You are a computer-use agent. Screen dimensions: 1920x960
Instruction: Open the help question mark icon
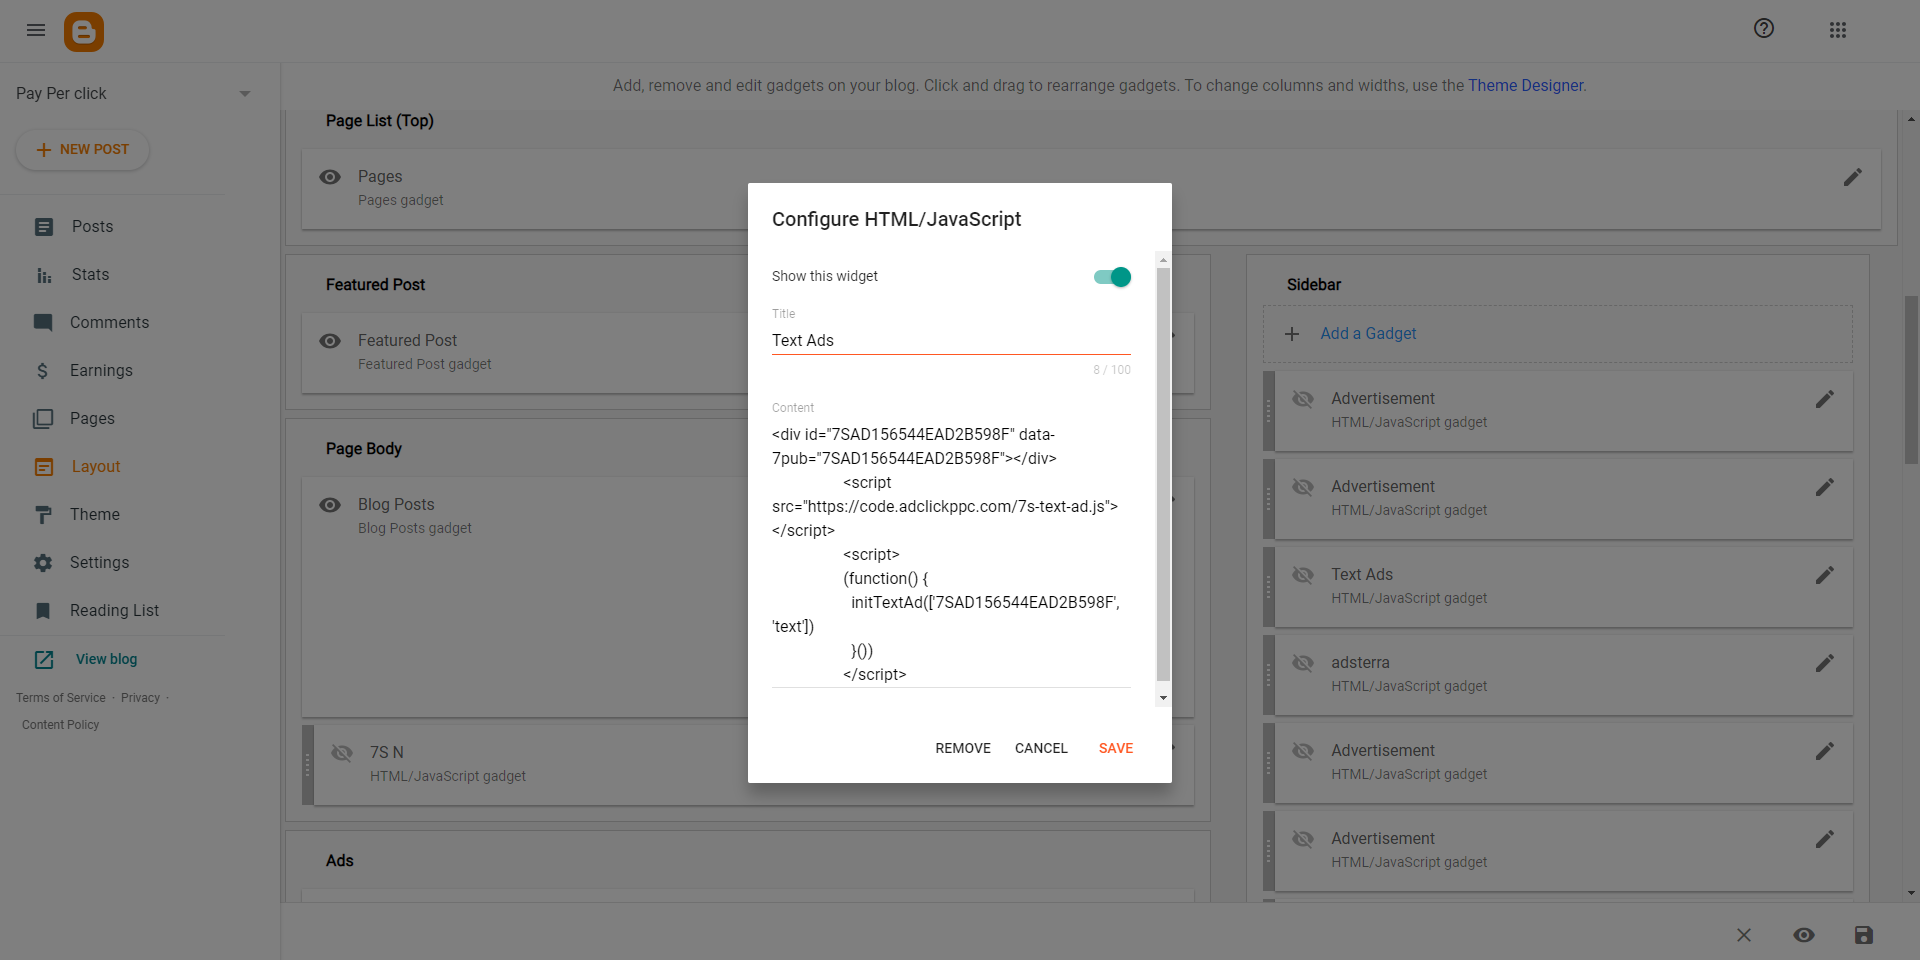pos(1763,29)
